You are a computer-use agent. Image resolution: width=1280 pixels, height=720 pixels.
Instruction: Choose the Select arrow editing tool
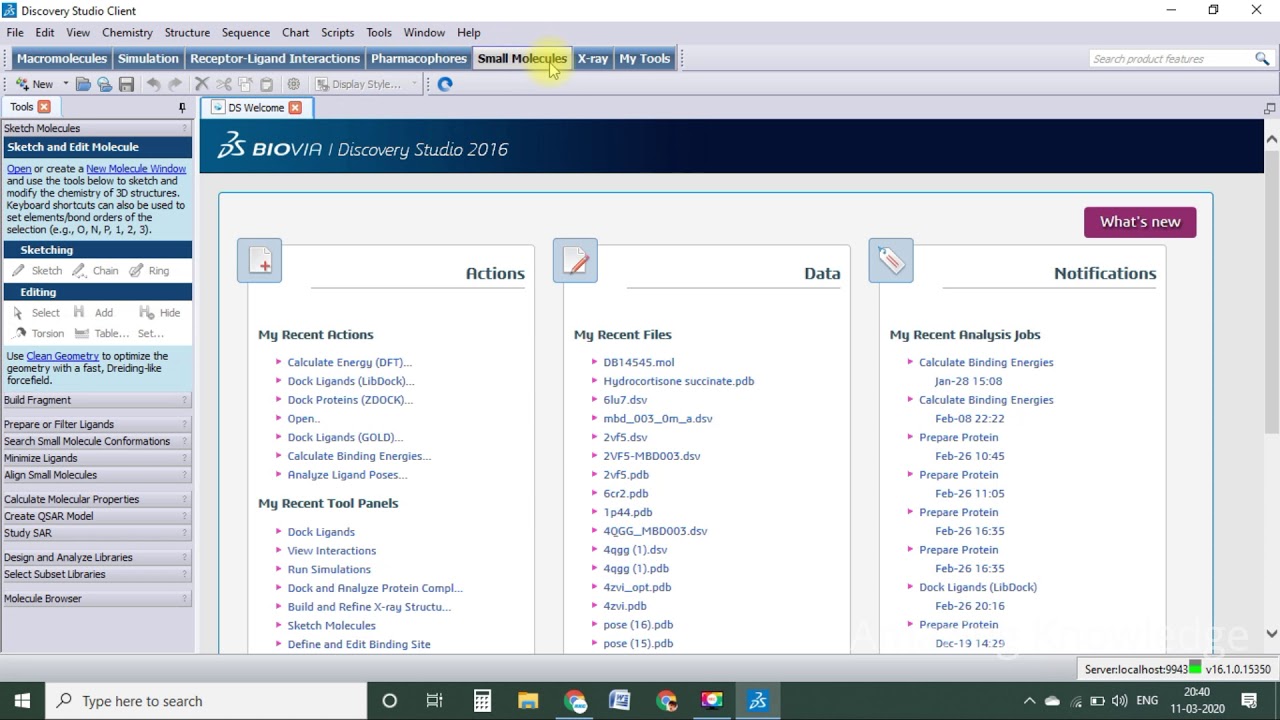click(37, 313)
